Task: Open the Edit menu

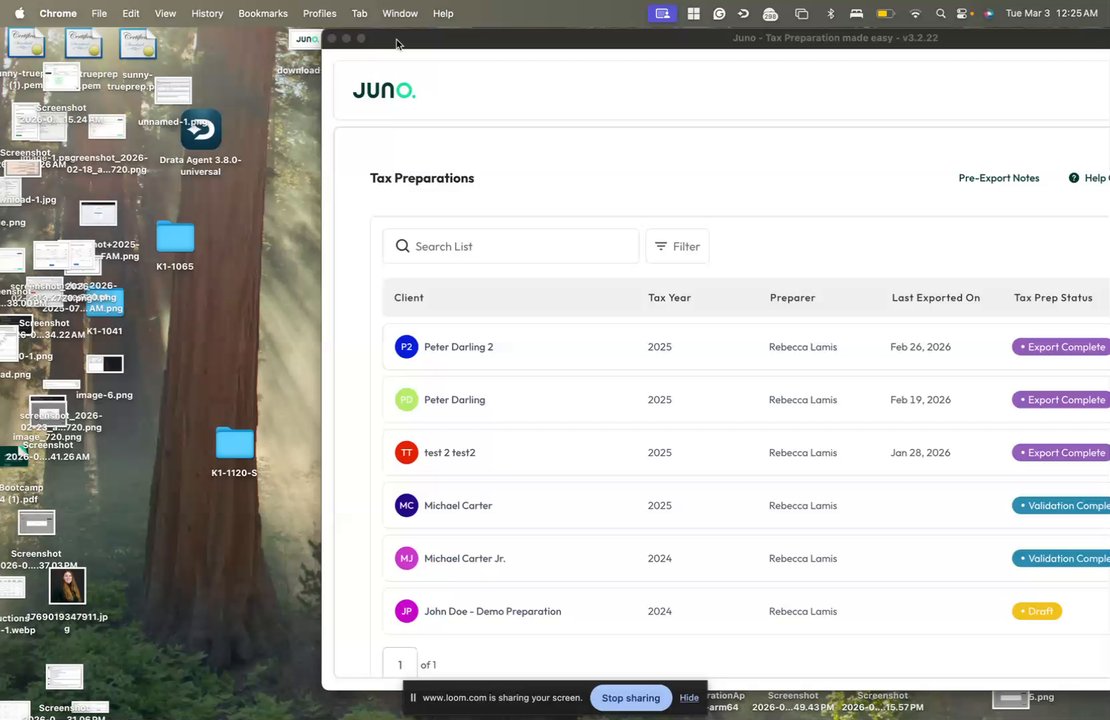Action: 130,13
